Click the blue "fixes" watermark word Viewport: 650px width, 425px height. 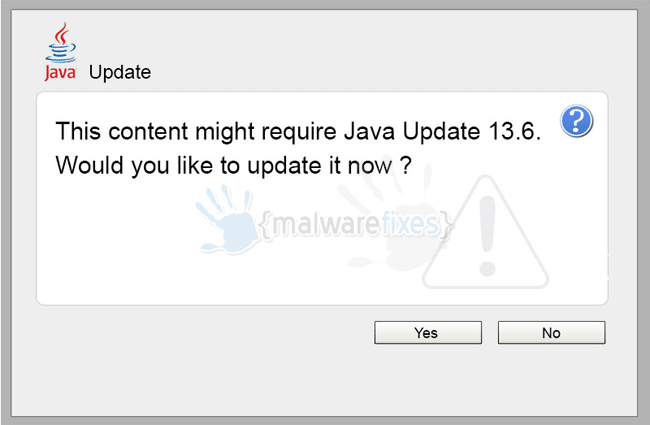pyautogui.click(x=408, y=223)
